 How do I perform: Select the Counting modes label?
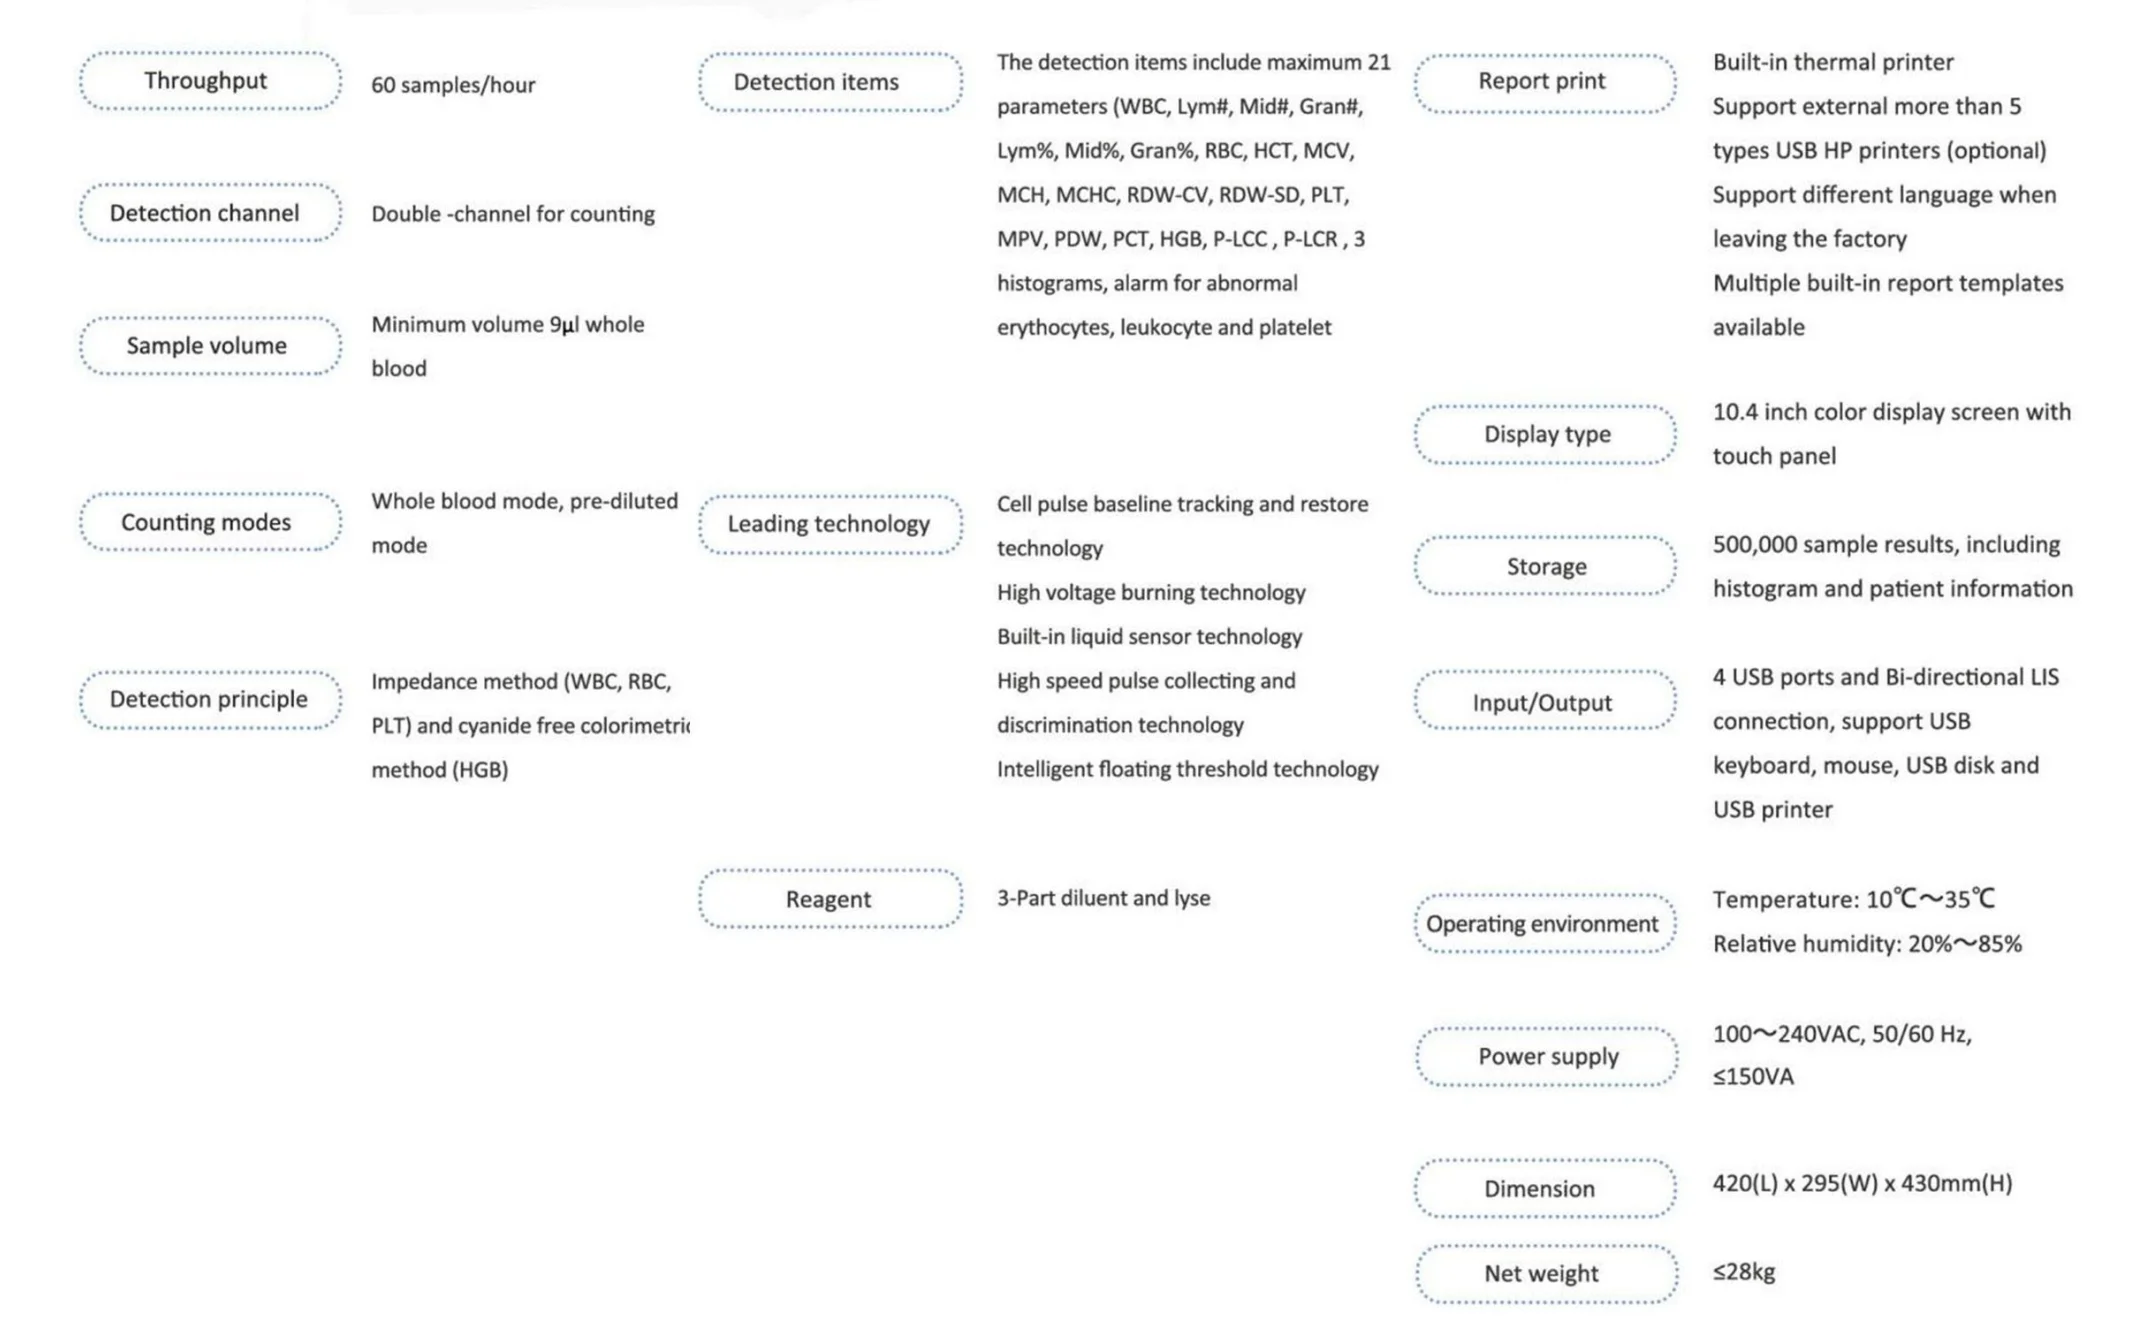(210, 522)
